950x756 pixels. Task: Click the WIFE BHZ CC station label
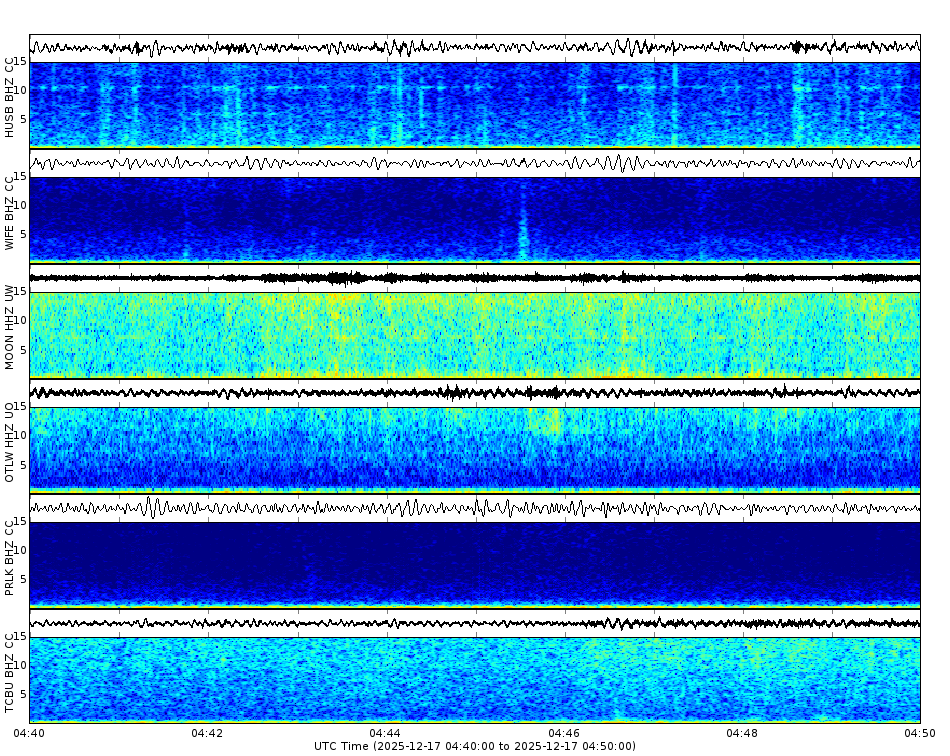(x=10, y=210)
